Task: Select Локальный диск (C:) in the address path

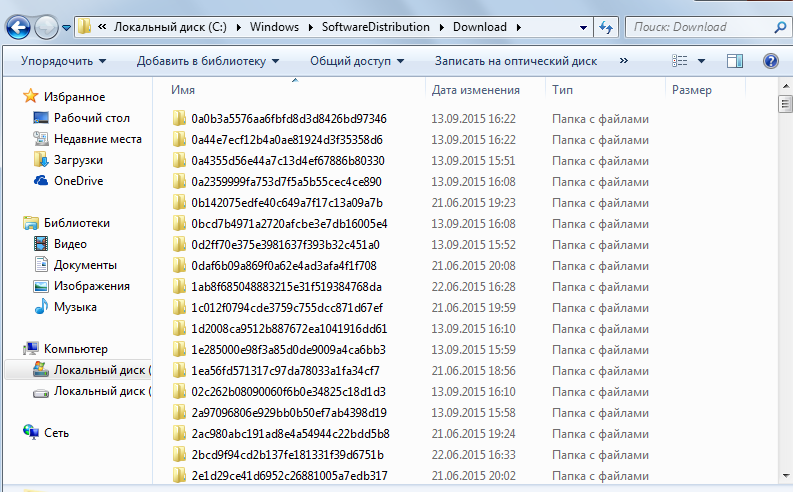Action: coord(170,27)
